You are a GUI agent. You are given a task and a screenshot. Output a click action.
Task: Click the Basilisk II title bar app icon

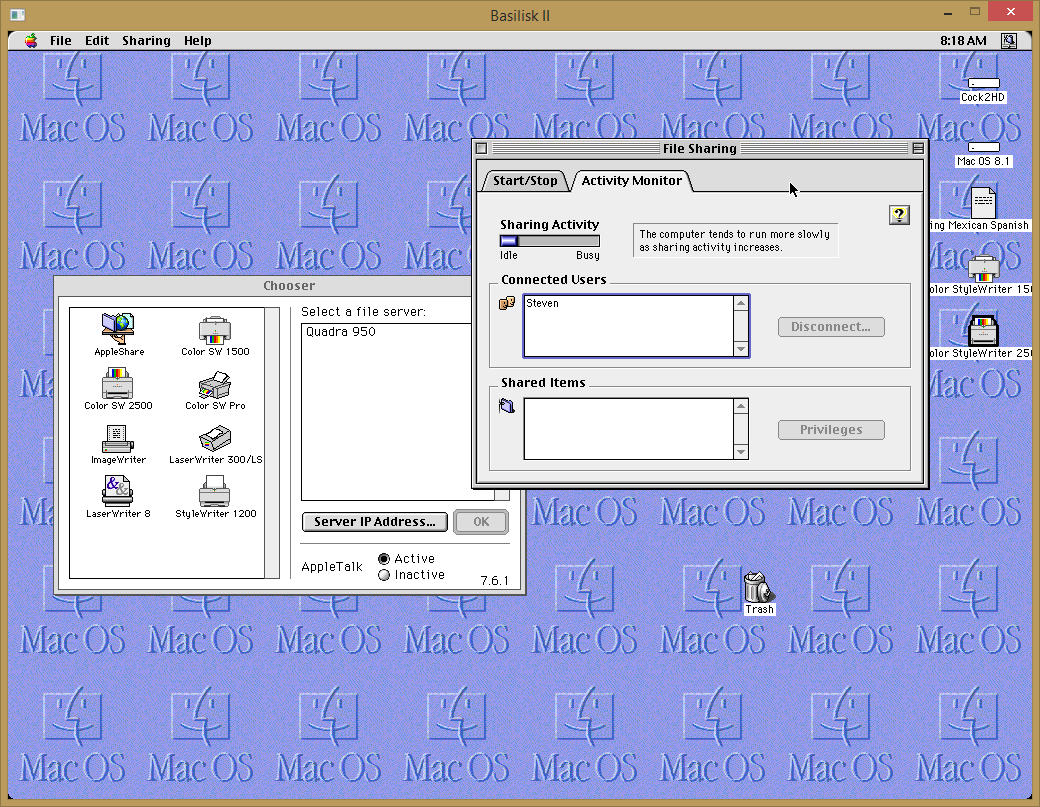(x=18, y=14)
